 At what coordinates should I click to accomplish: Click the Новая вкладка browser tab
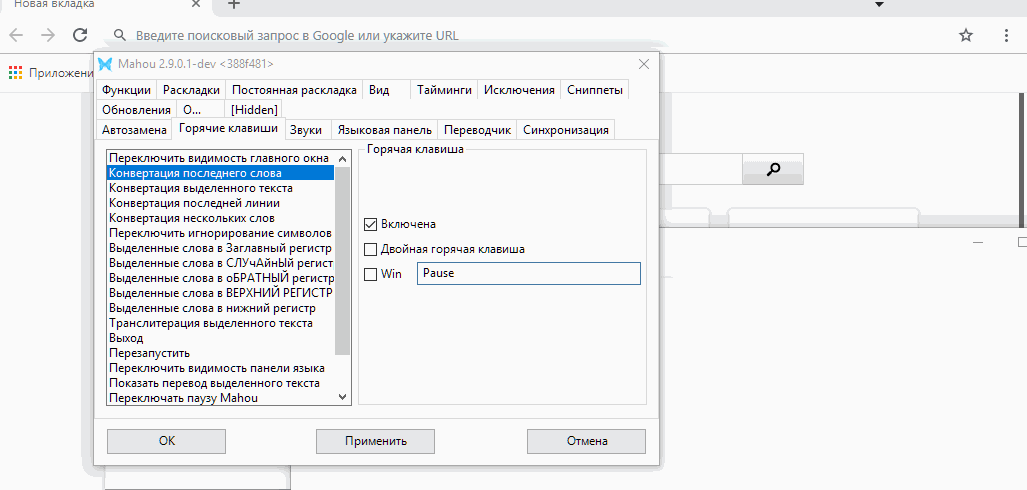tap(105, 5)
